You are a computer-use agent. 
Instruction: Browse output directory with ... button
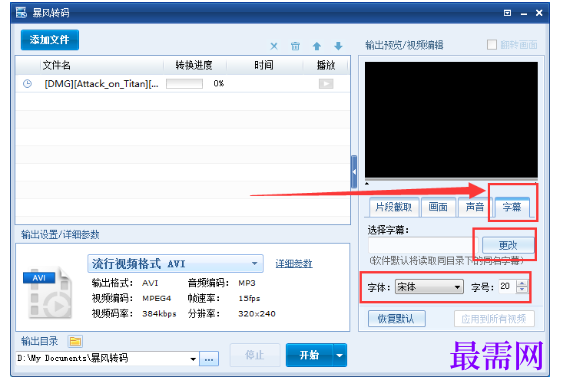tap(209, 359)
